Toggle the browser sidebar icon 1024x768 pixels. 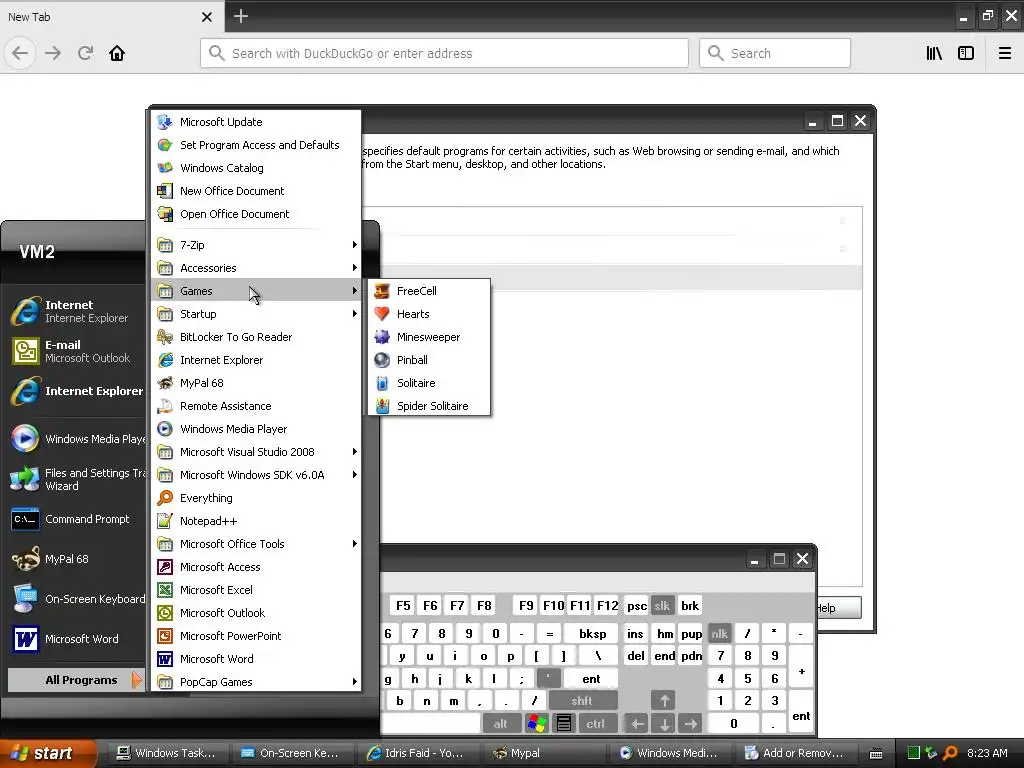966,53
